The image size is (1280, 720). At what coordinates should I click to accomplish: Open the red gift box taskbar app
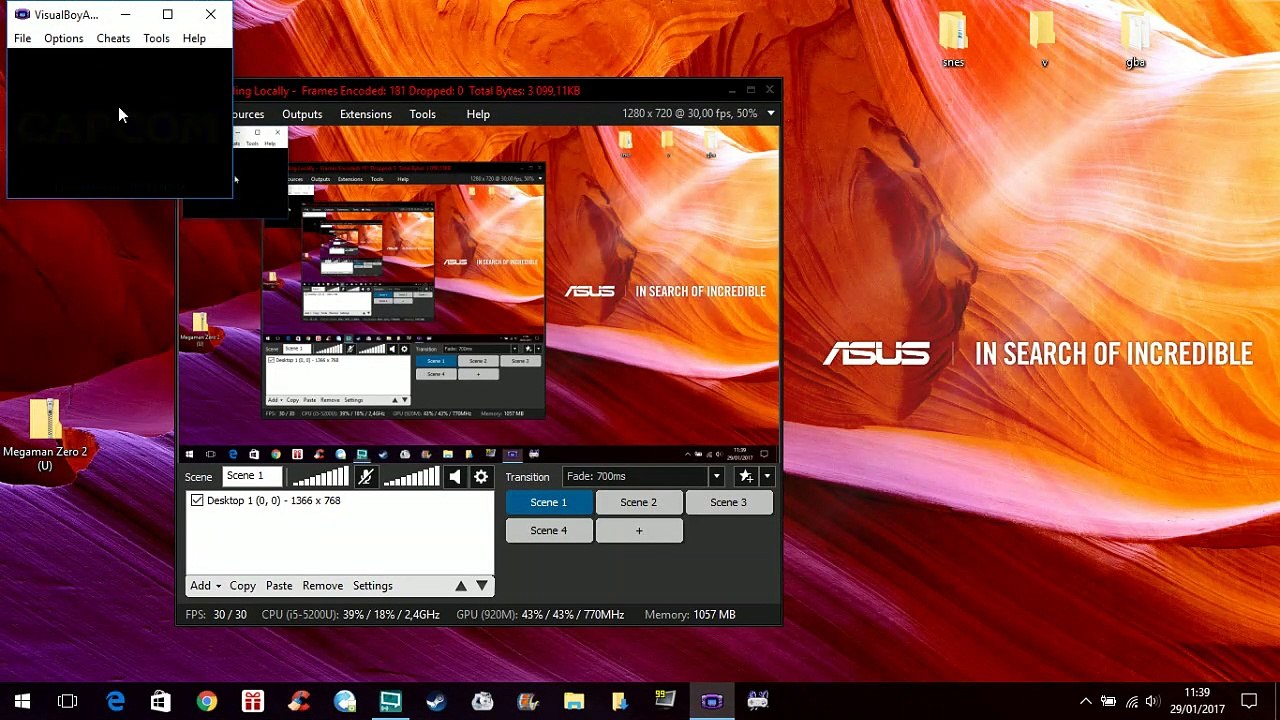tap(252, 701)
